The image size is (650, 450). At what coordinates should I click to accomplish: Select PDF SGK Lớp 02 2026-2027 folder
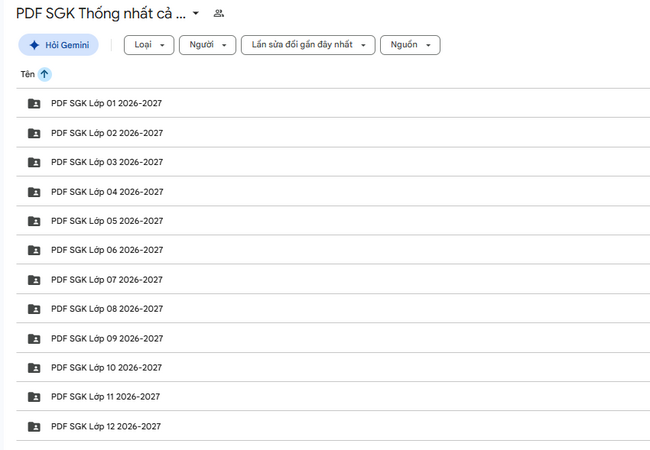(x=333, y=133)
